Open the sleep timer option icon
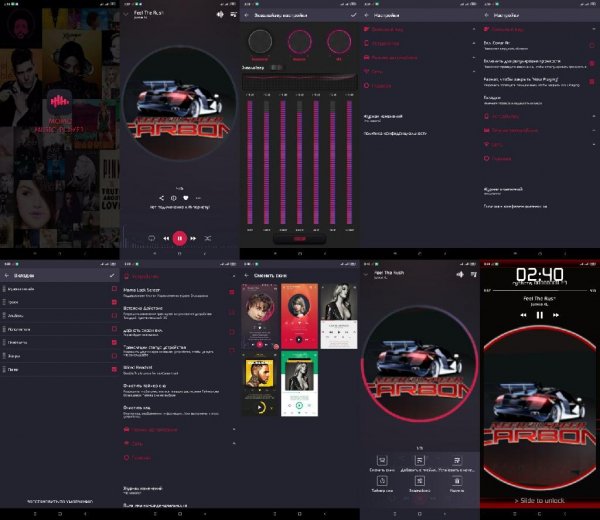Image resolution: width=600 pixels, height=520 pixels. [x=382, y=481]
